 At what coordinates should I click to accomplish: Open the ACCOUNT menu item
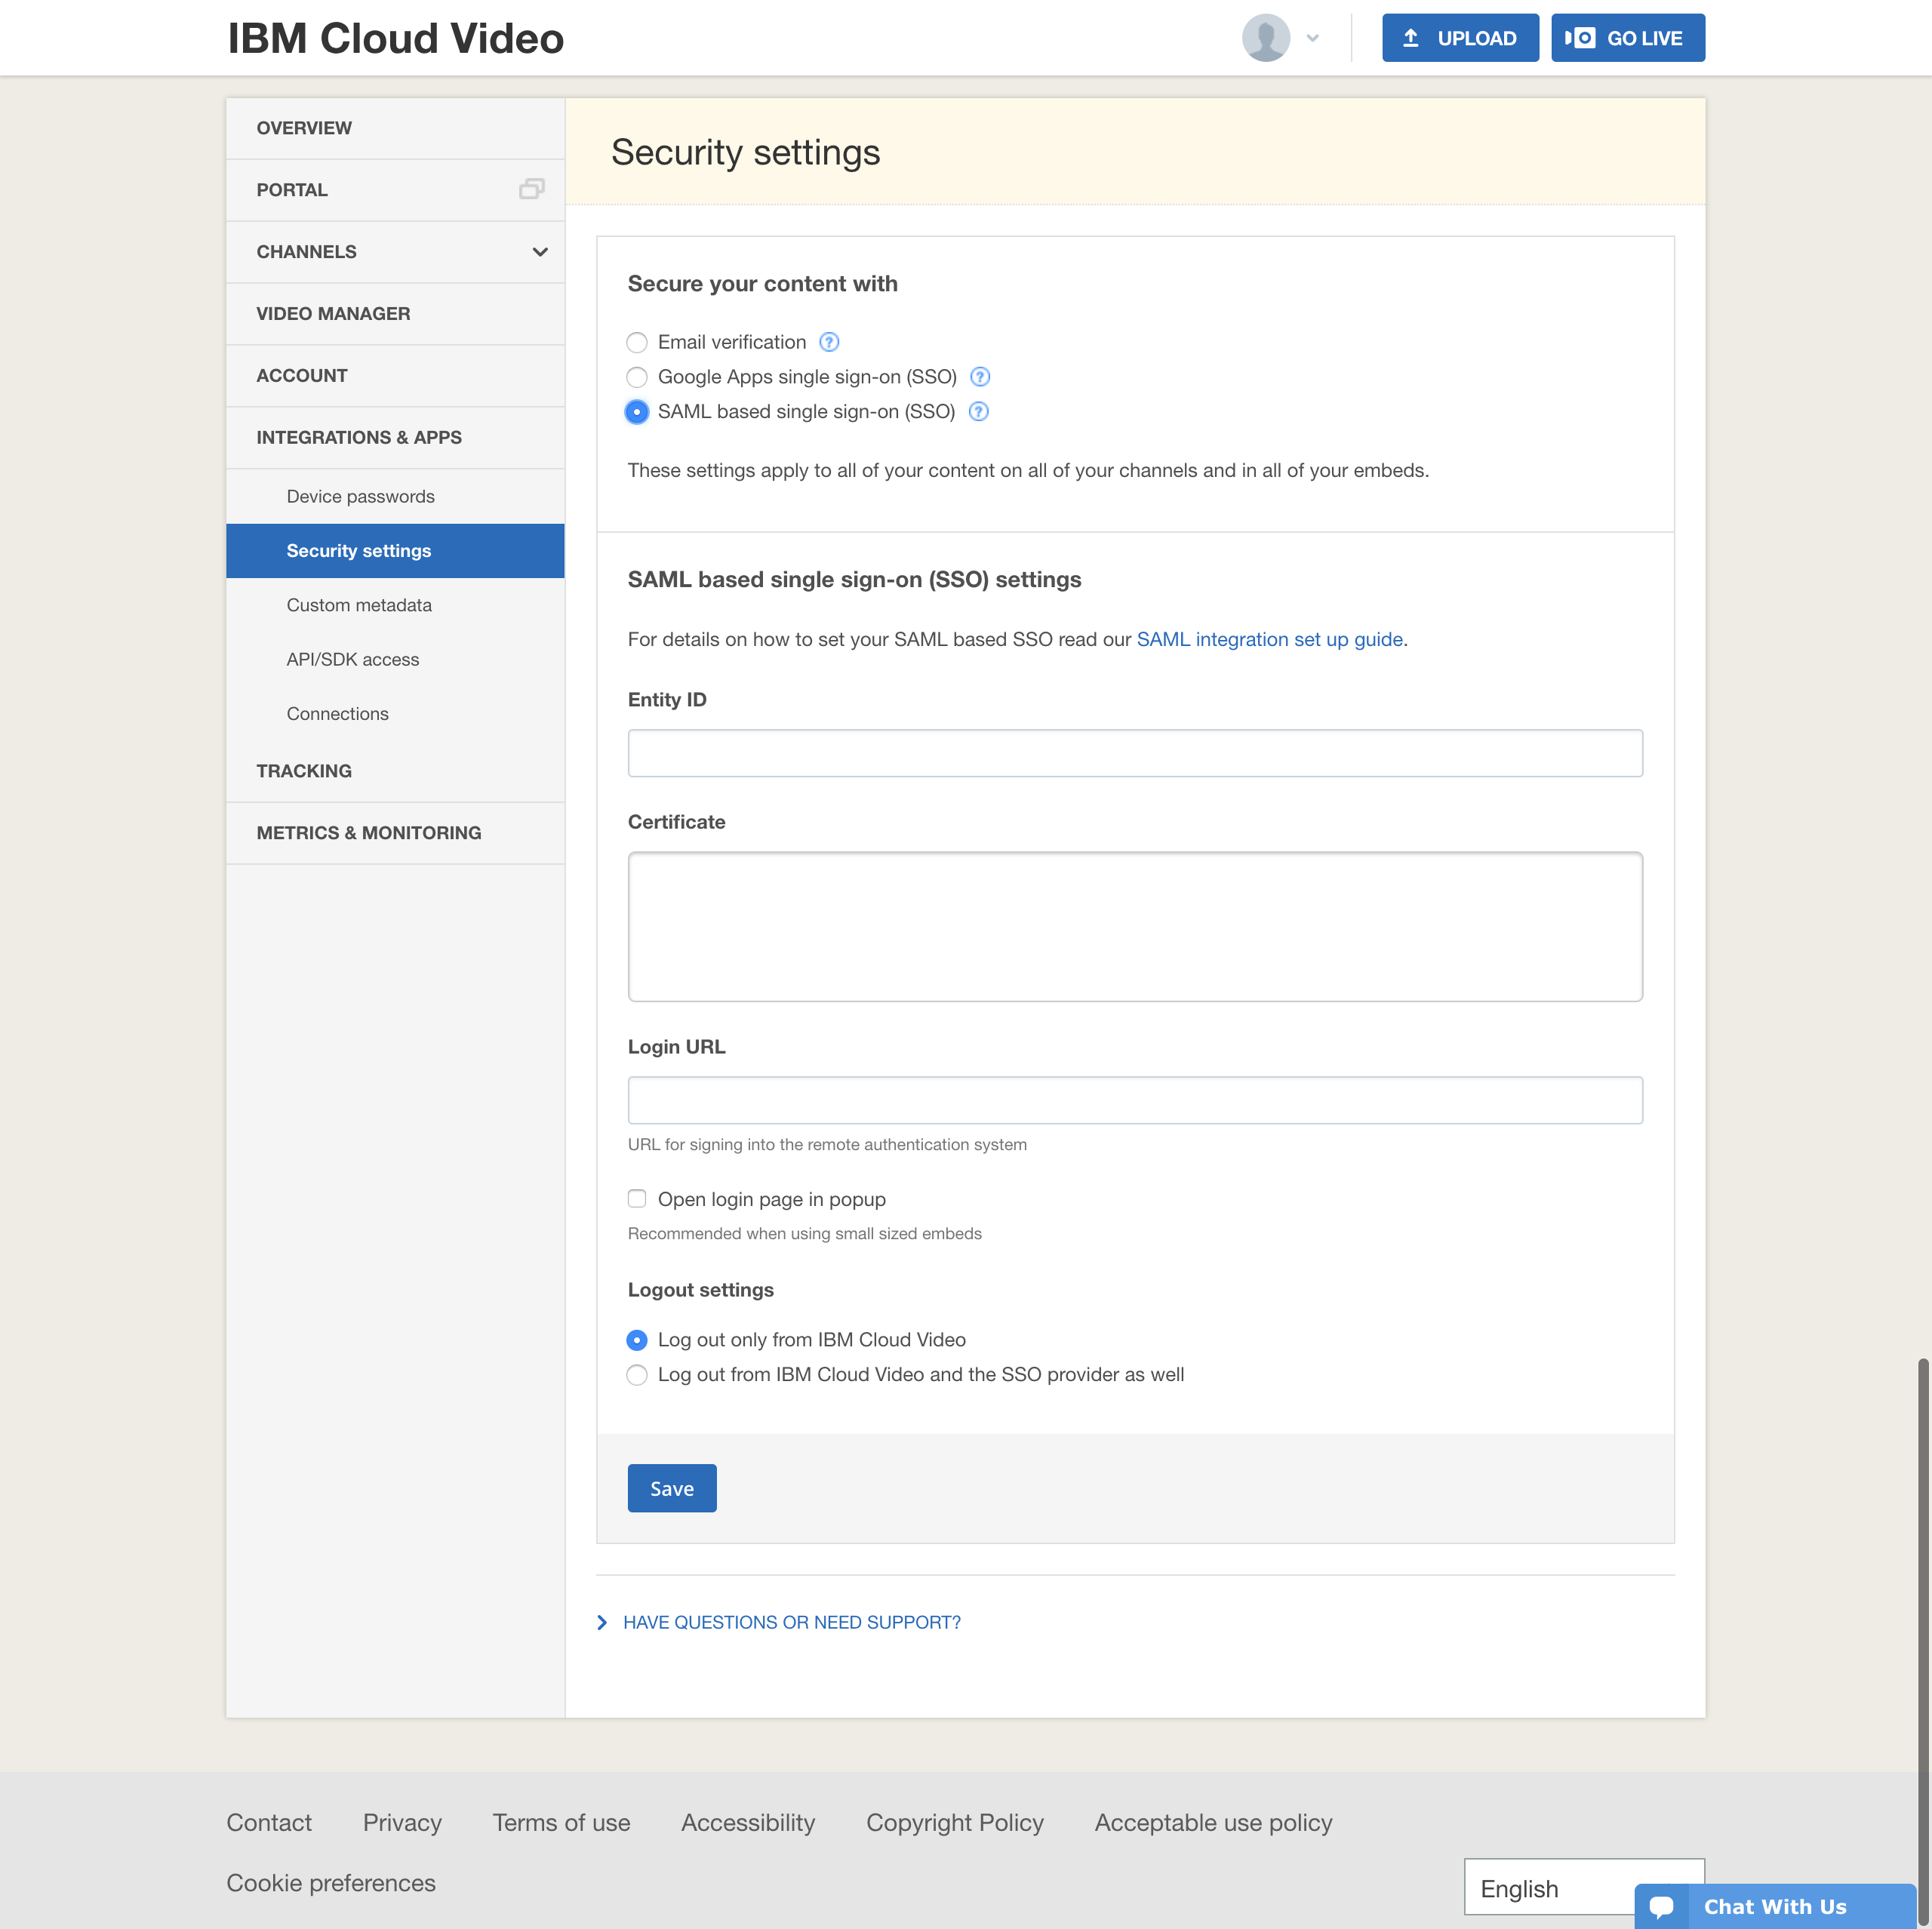(x=395, y=376)
